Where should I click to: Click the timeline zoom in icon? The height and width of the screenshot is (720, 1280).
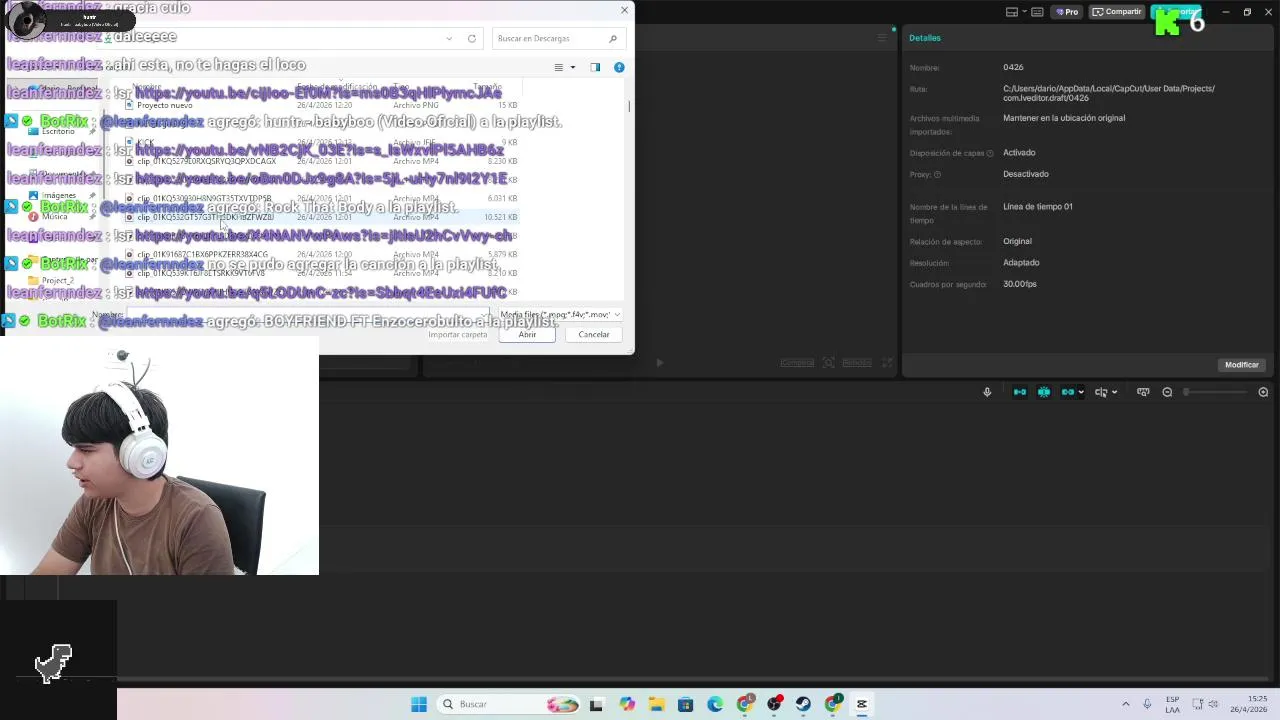click(1263, 392)
